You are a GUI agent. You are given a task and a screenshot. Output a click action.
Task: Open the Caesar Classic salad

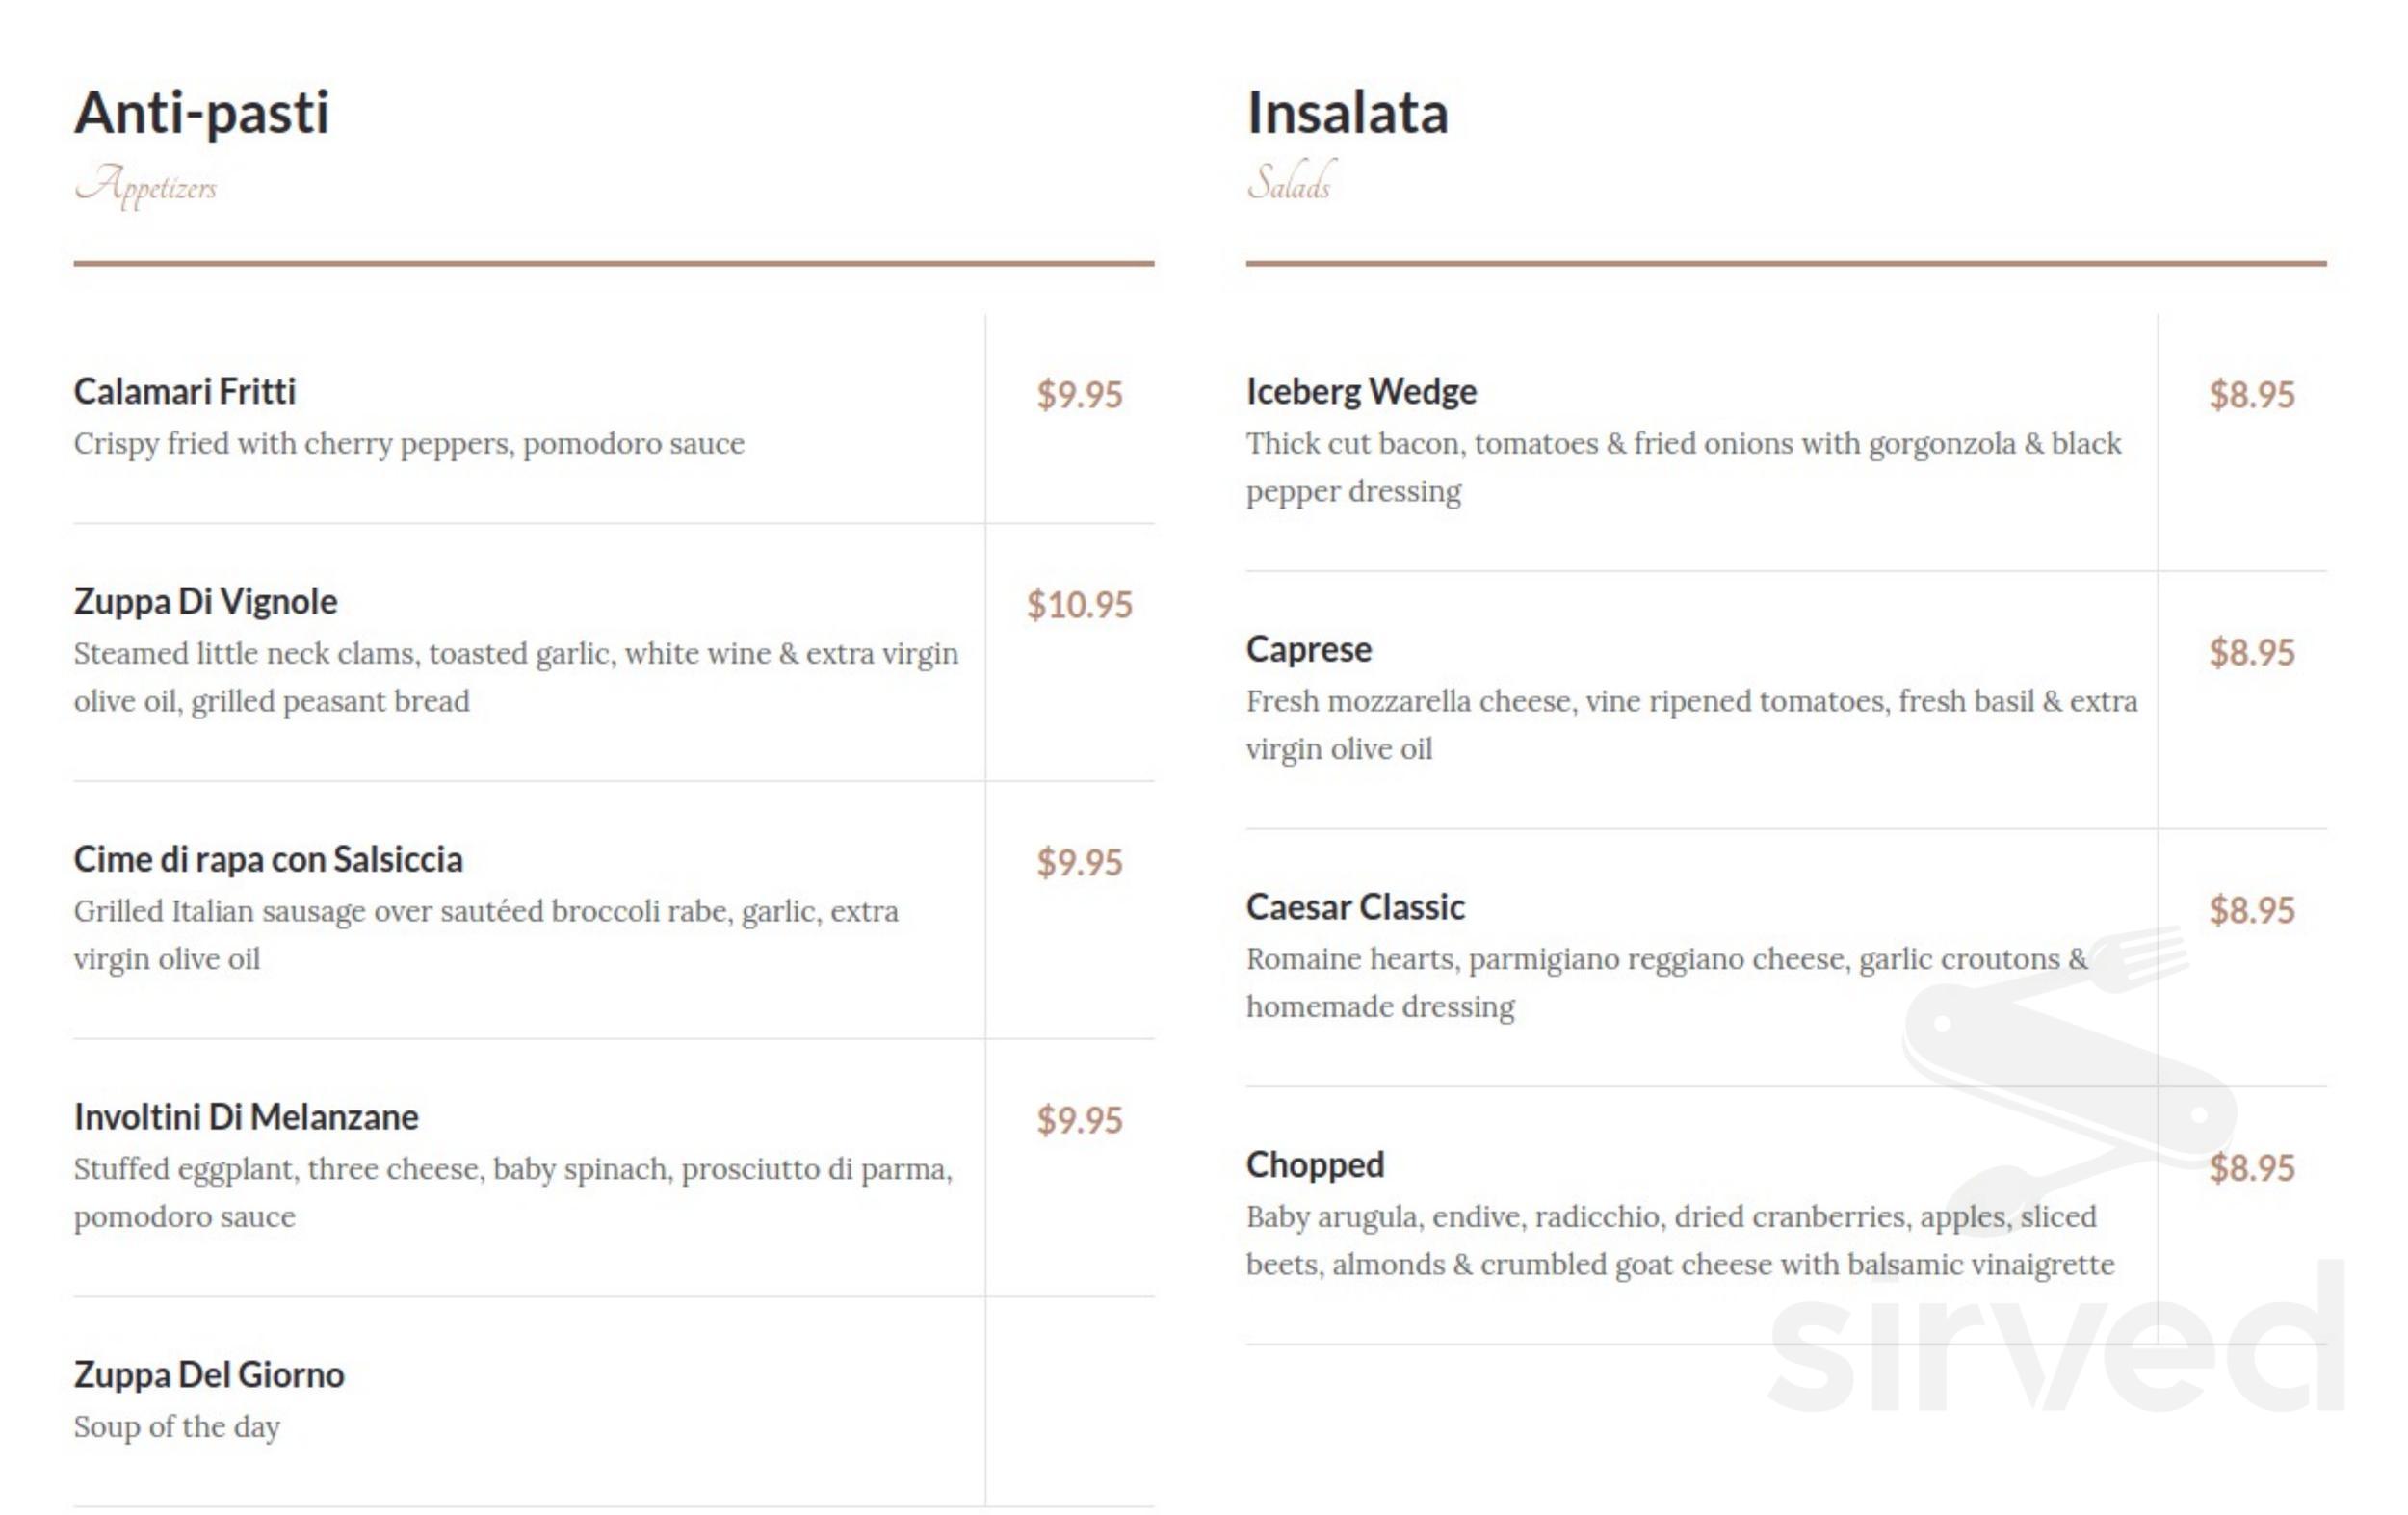tap(1355, 908)
